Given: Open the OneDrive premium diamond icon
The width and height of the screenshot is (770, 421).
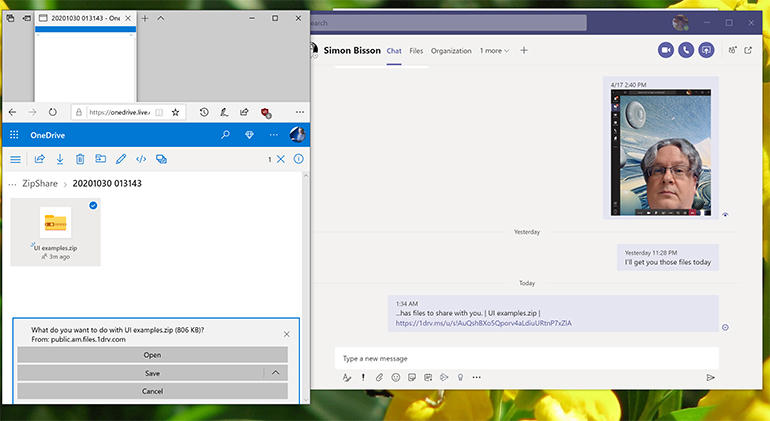Looking at the screenshot, I should 249,135.
